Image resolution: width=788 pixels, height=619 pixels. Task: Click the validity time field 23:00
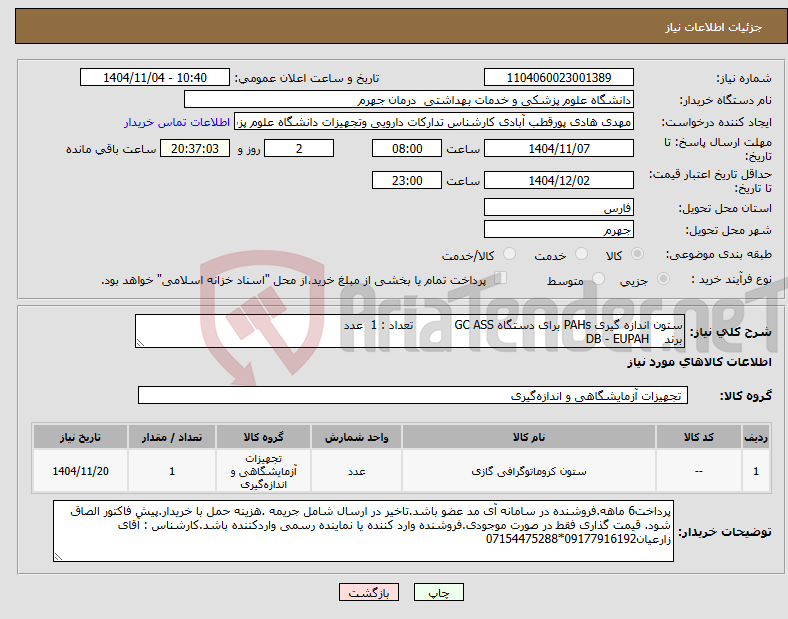(x=407, y=180)
